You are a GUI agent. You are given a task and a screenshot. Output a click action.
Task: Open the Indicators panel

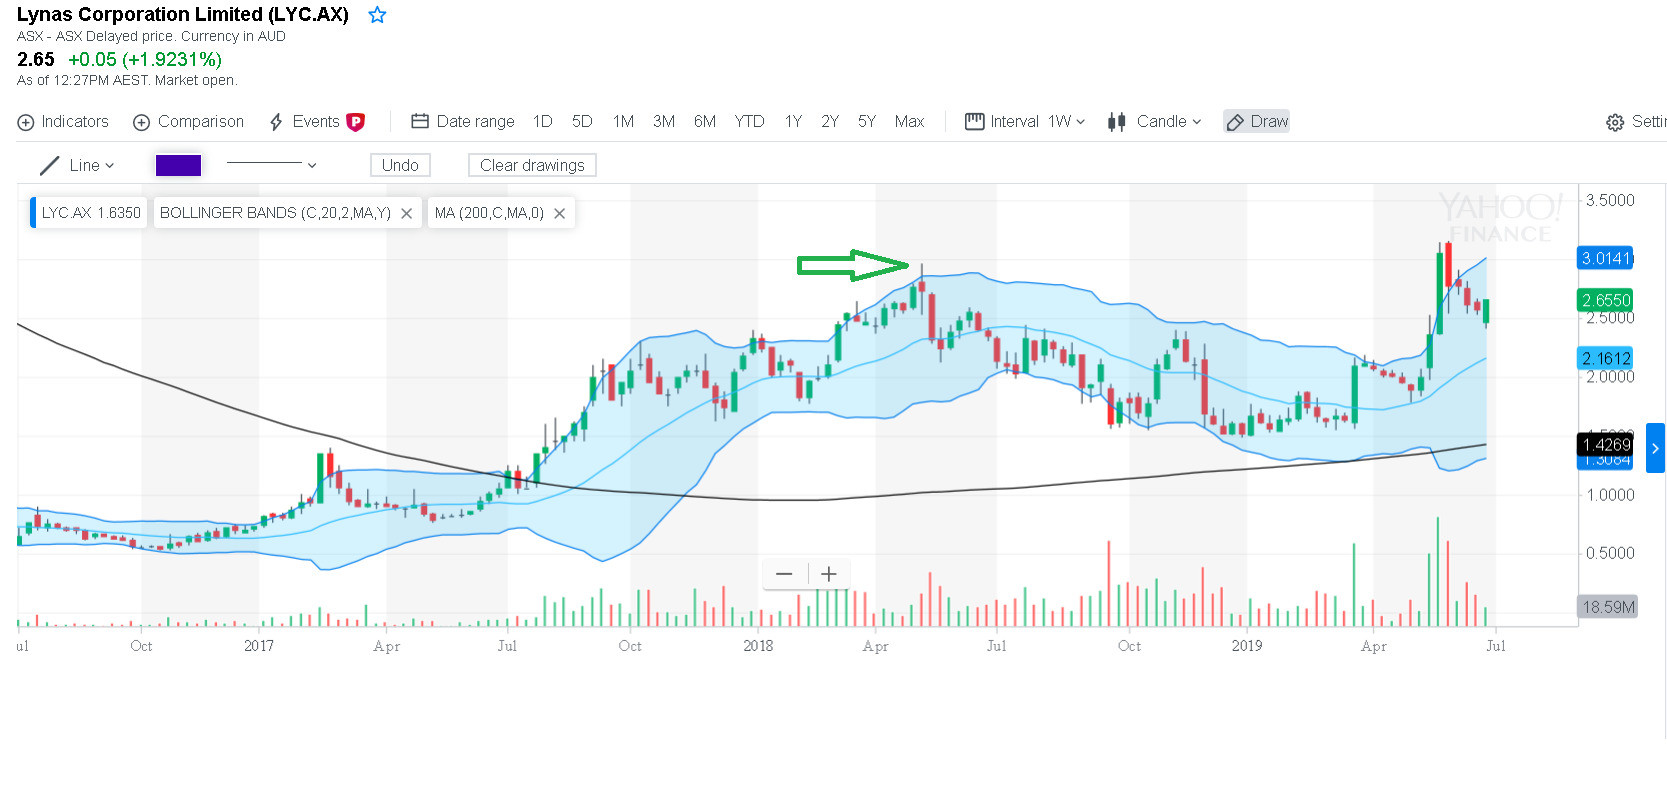coord(63,122)
